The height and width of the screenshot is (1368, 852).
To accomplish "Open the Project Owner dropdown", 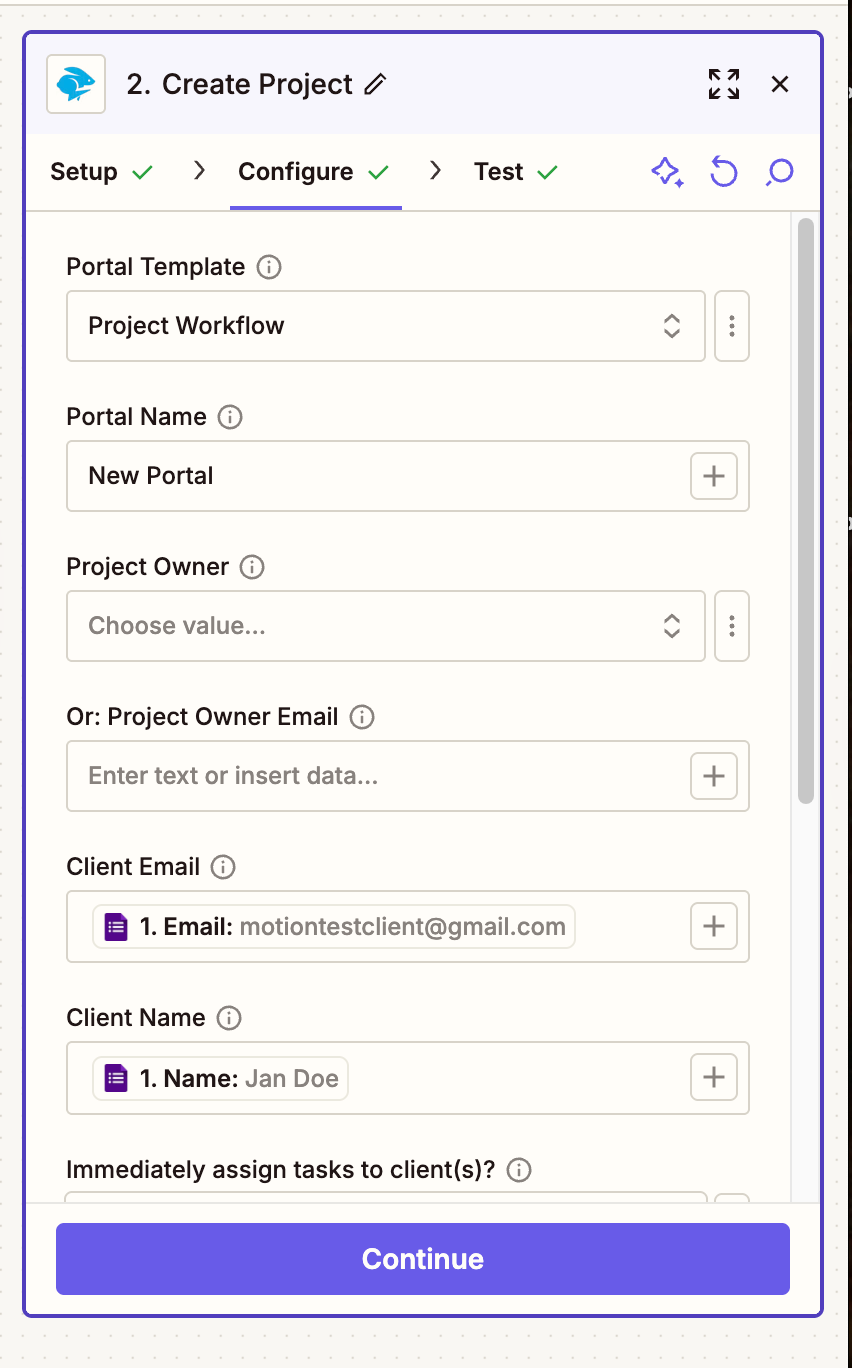I will (x=385, y=626).
